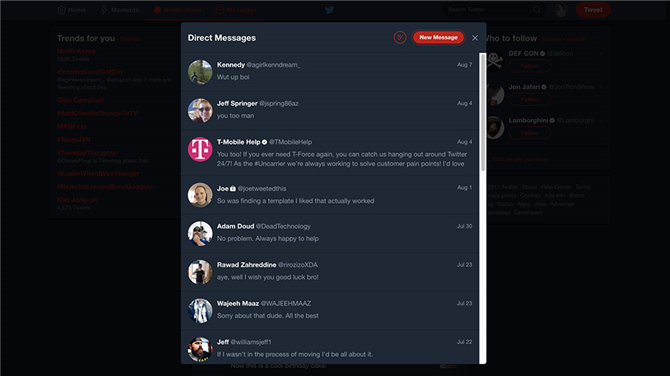Click Wajeeh Maaz's avatar
Image resolution: width=670 pixels, height=376 pixels.
(200, 311)
